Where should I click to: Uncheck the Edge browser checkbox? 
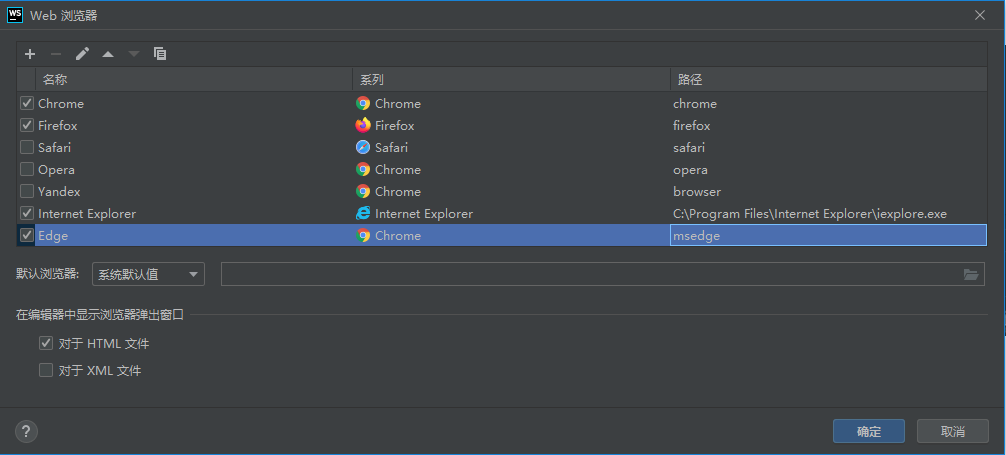[x=27, y=236]
